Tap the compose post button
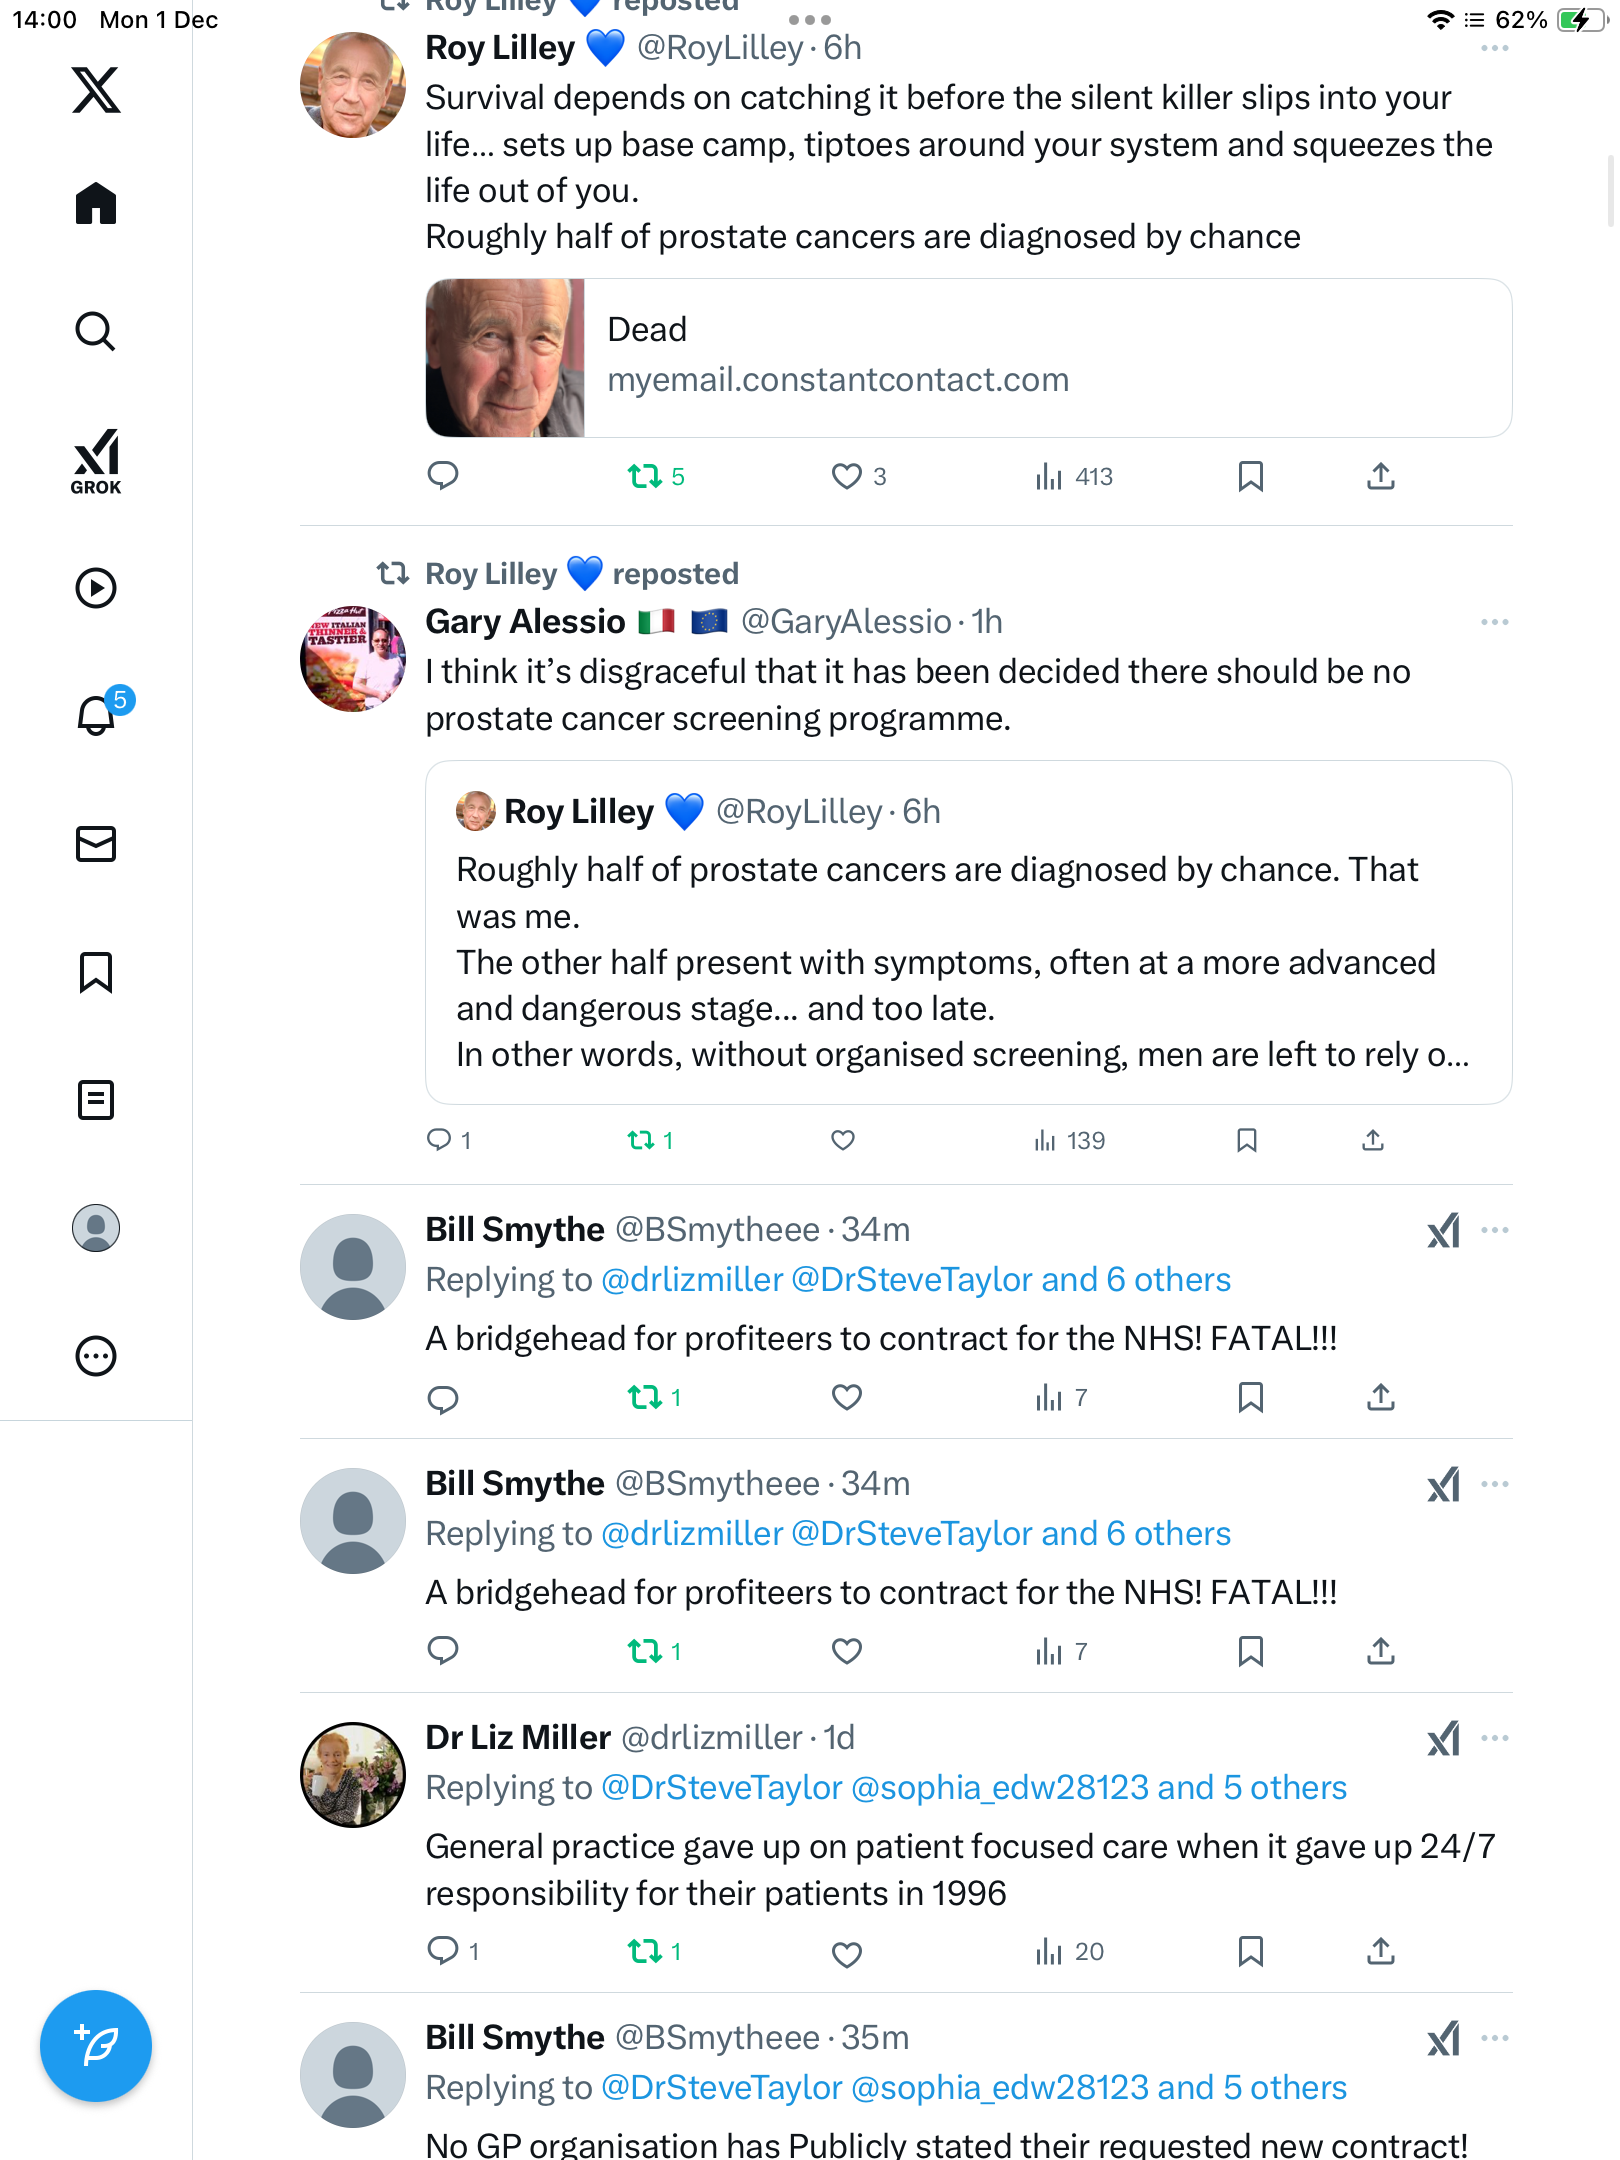This screenshot has width=1620, height=2160. click(x=96, y=2046)
